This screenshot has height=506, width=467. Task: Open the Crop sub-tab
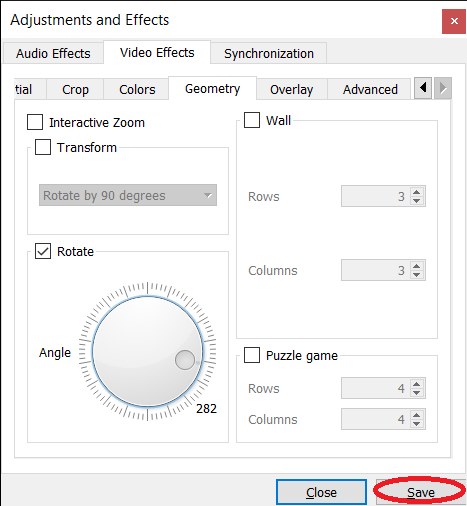(75, 89)
